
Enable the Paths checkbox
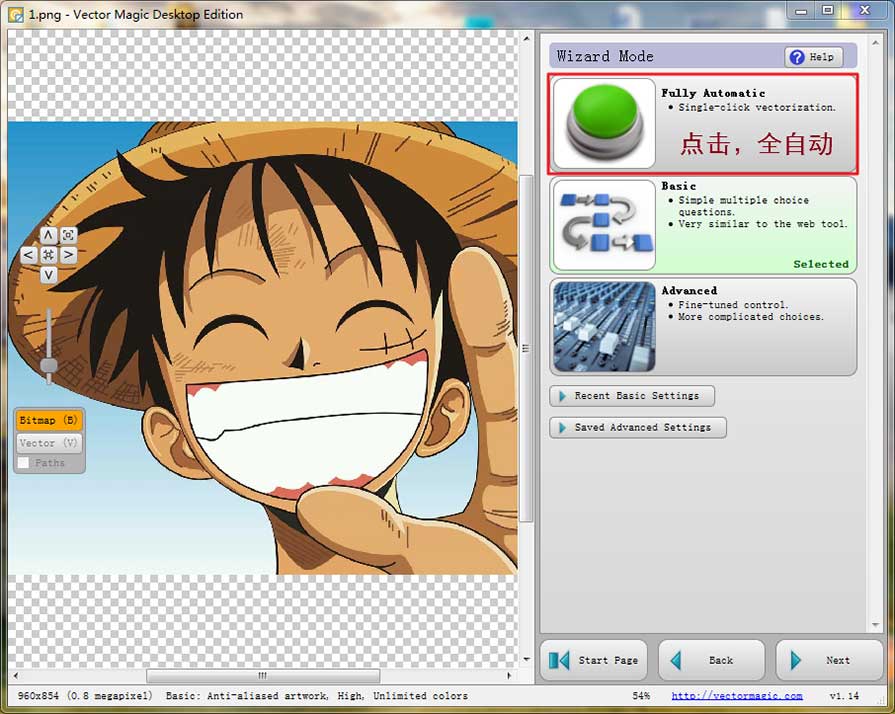tap(24, 463)
